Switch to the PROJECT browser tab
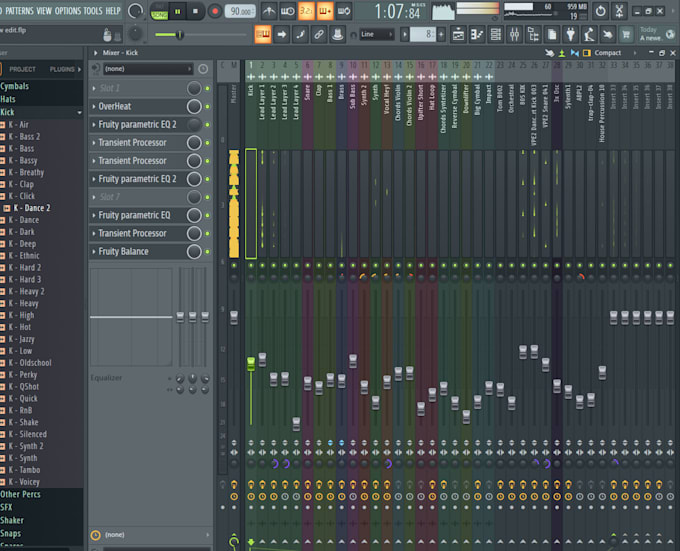 point(23,69)
